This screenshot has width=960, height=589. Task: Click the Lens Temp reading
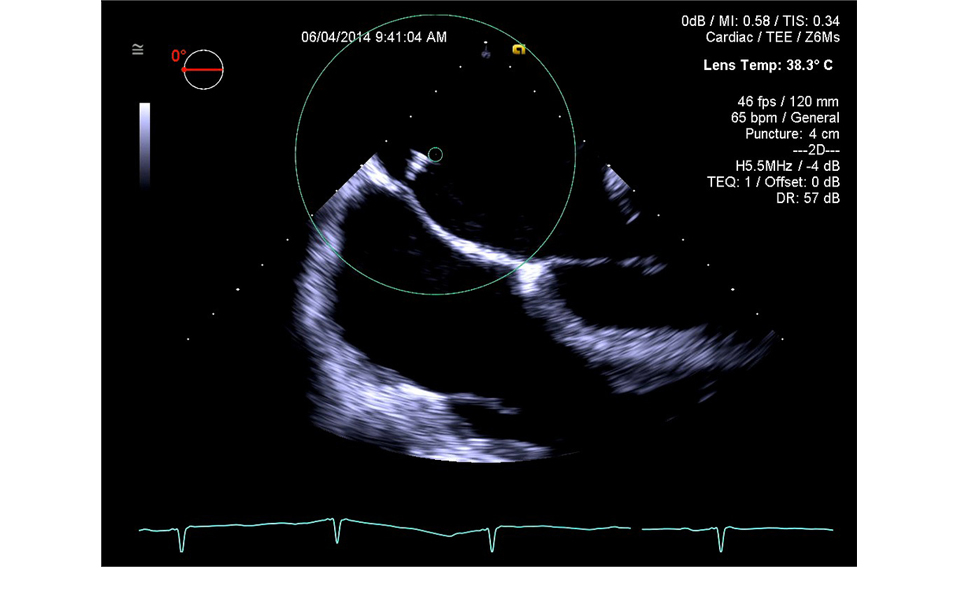[x=768, y=66]
